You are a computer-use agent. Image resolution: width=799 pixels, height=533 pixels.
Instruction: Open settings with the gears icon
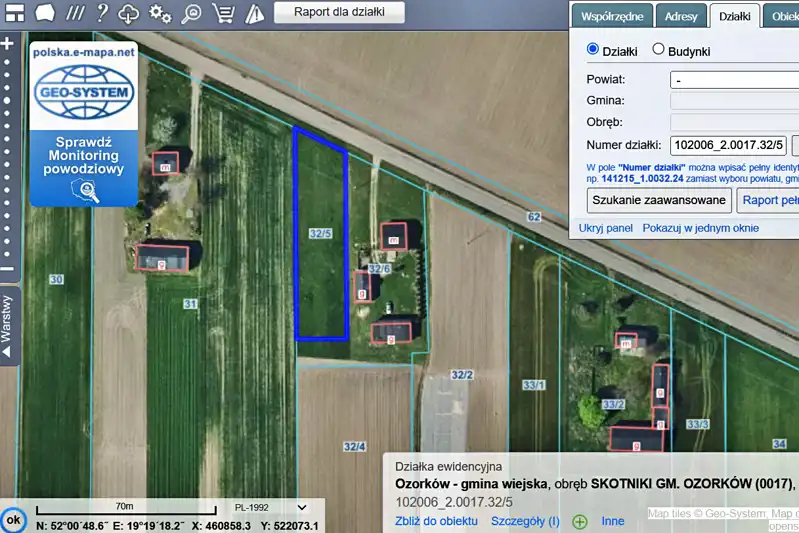click(160, 13)
